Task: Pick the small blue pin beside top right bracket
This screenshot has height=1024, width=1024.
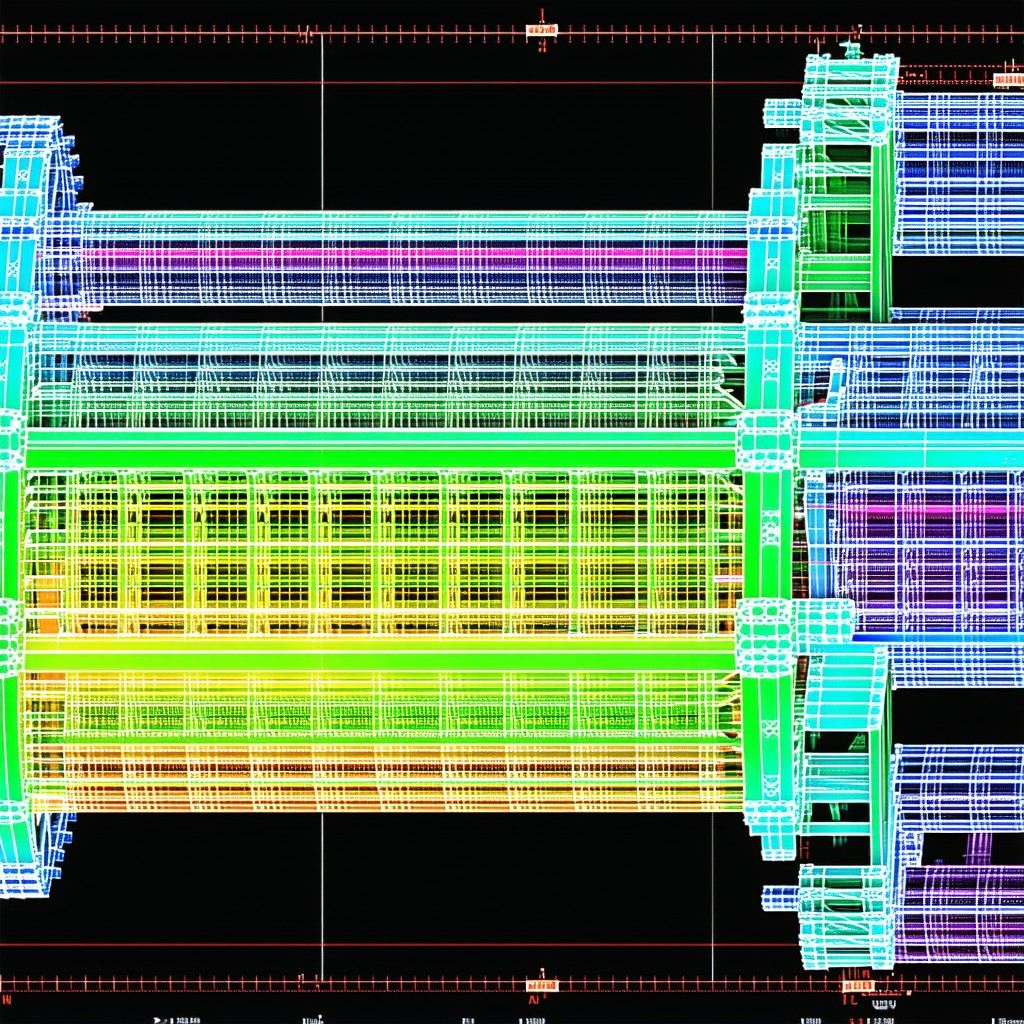Action: pos(782,112)
